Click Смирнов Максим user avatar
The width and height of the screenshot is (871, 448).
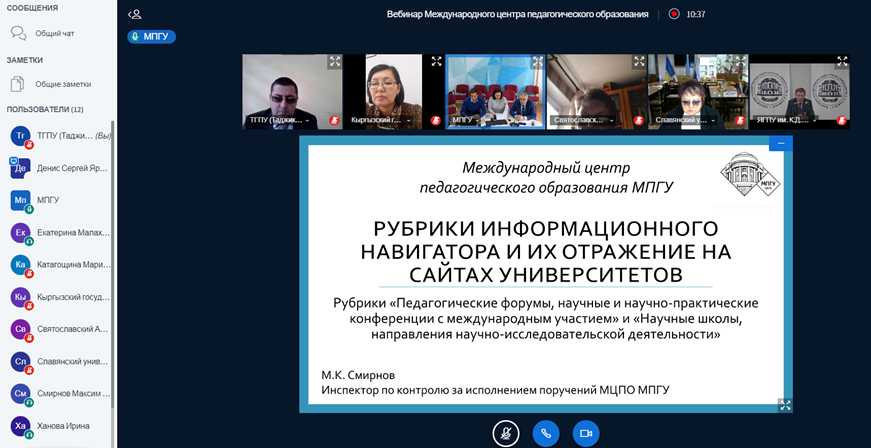21,394
